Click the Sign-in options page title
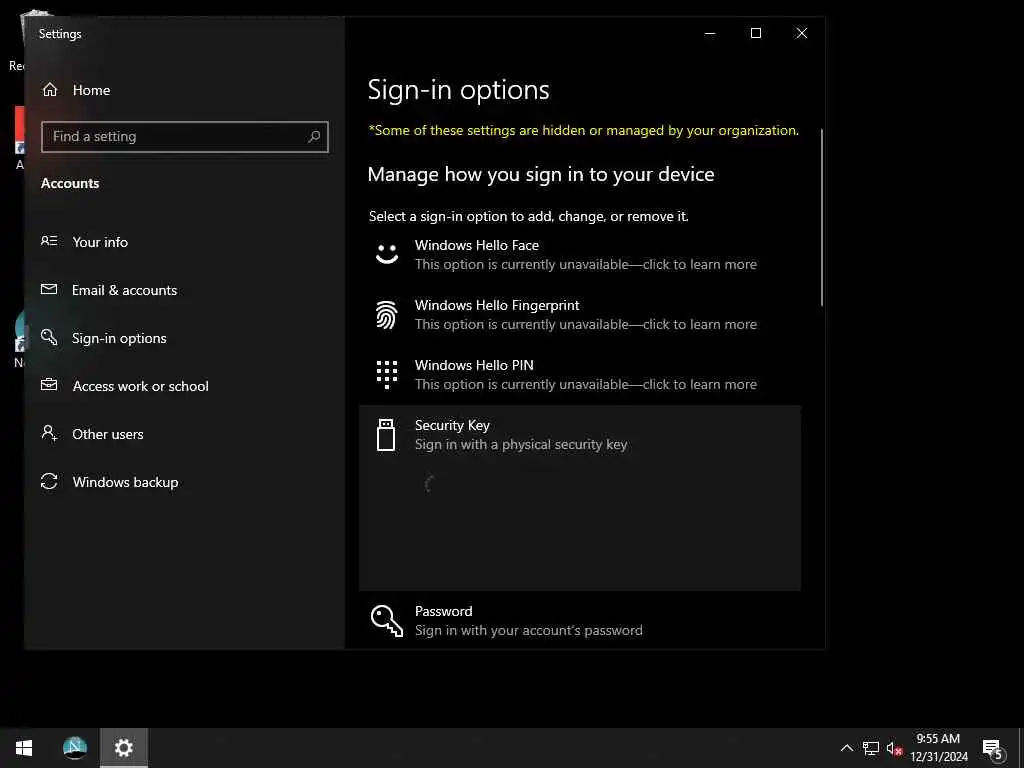1024x768 pixels. point(458,90)
